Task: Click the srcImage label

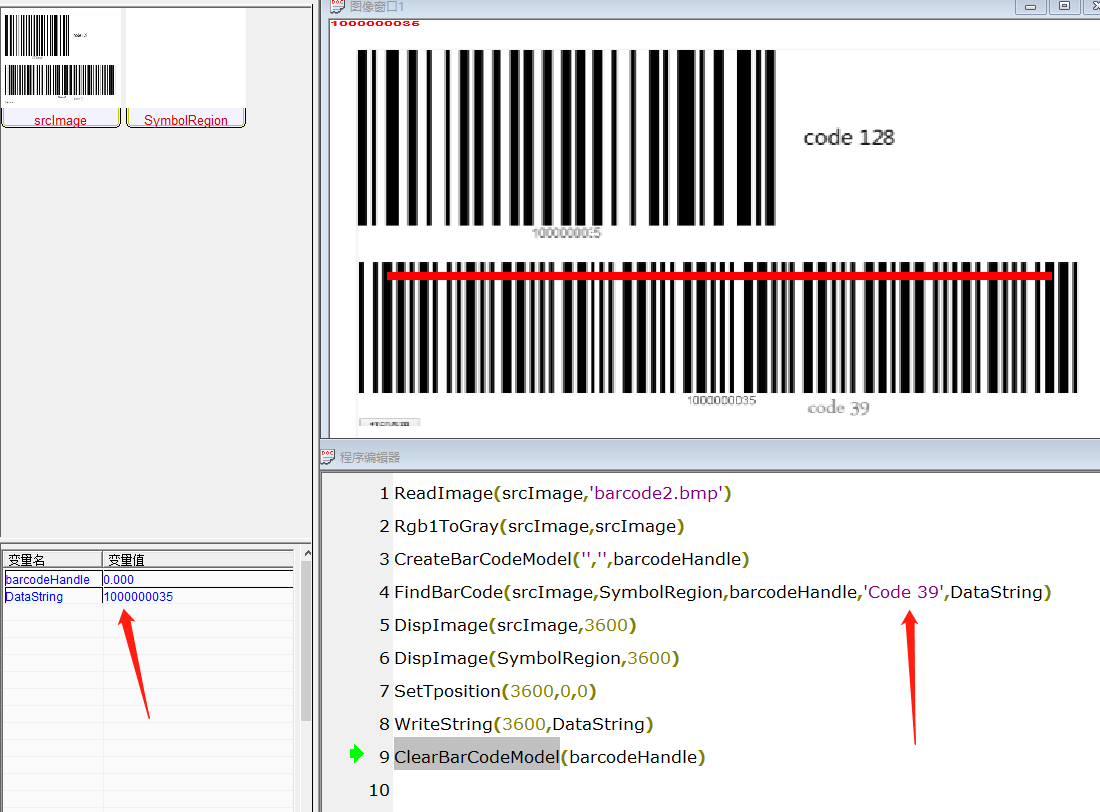Action: coord(60,120)
